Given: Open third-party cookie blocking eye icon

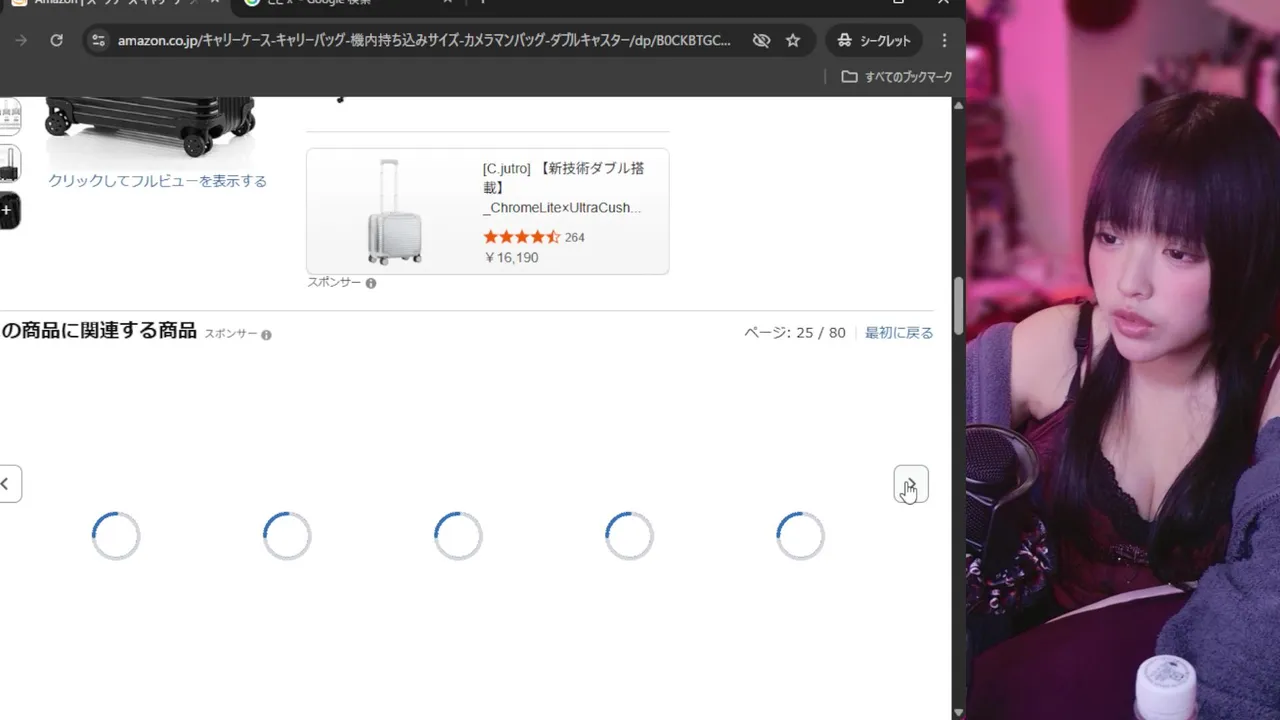Looking at the screenshot, I should (x=761, y=40).
